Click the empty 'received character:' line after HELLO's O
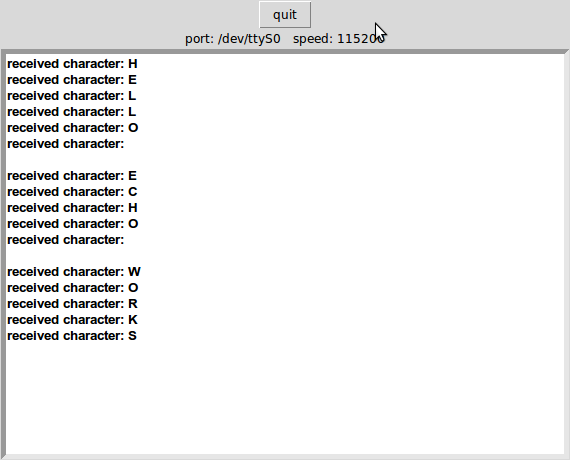Viewport: 570px width, 460px height. [x=66, y=144]
